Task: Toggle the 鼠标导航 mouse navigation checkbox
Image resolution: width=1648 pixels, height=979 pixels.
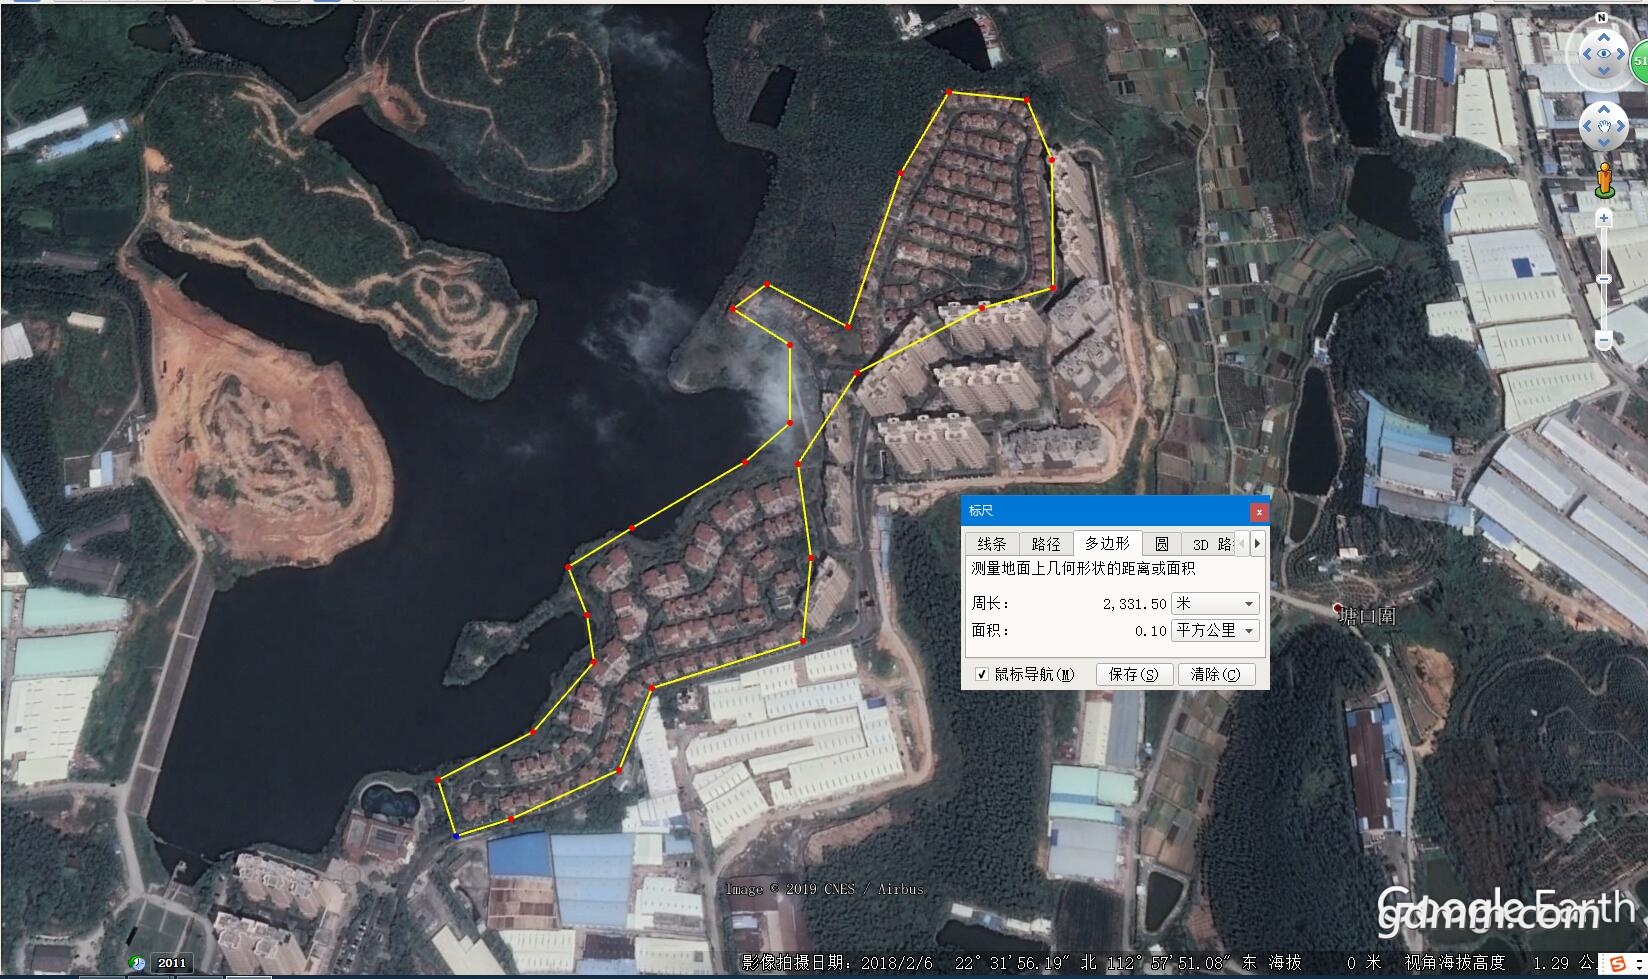Action: tap(981, 674)
